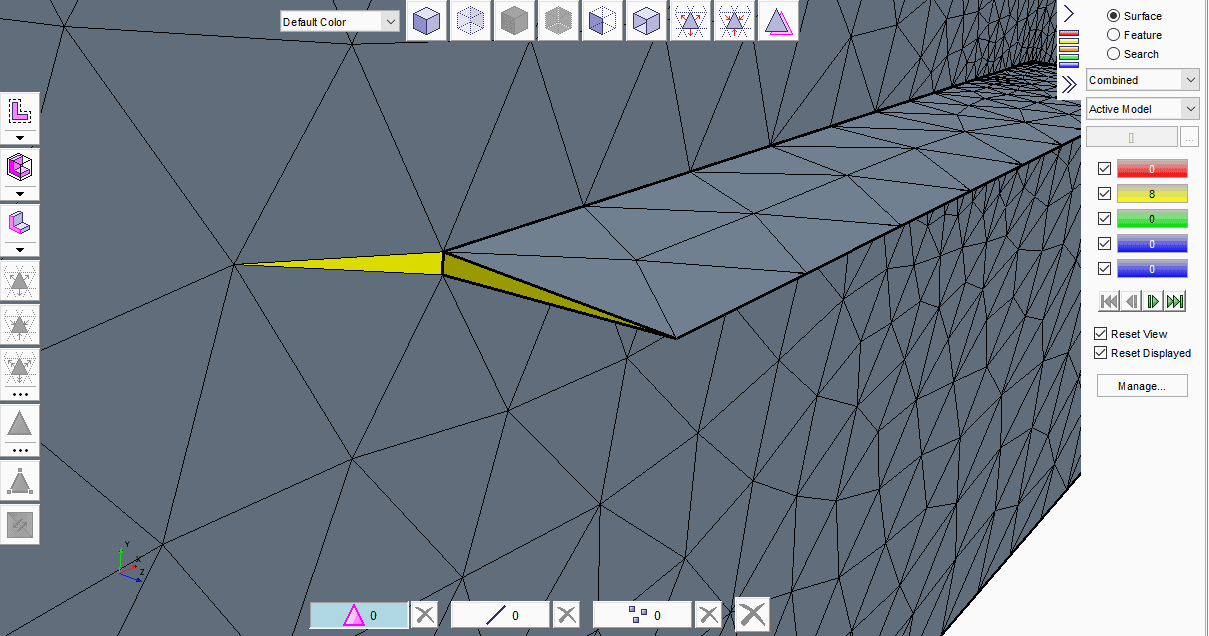Open the Default Color dropdown
Screen dimensions: 1209x636
[x=339, y=21]
